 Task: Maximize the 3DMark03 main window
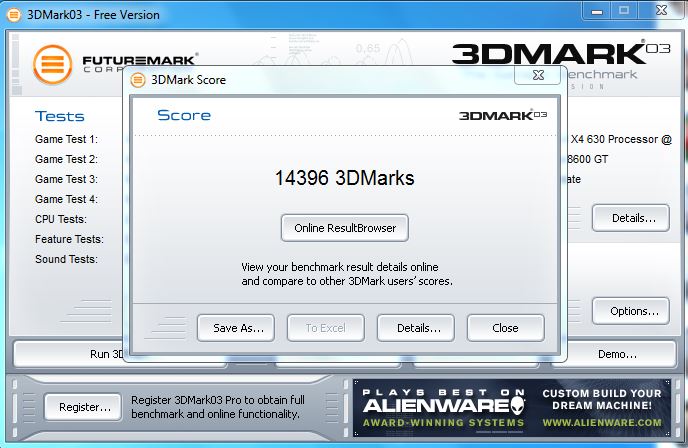click(x=624, y=11)
